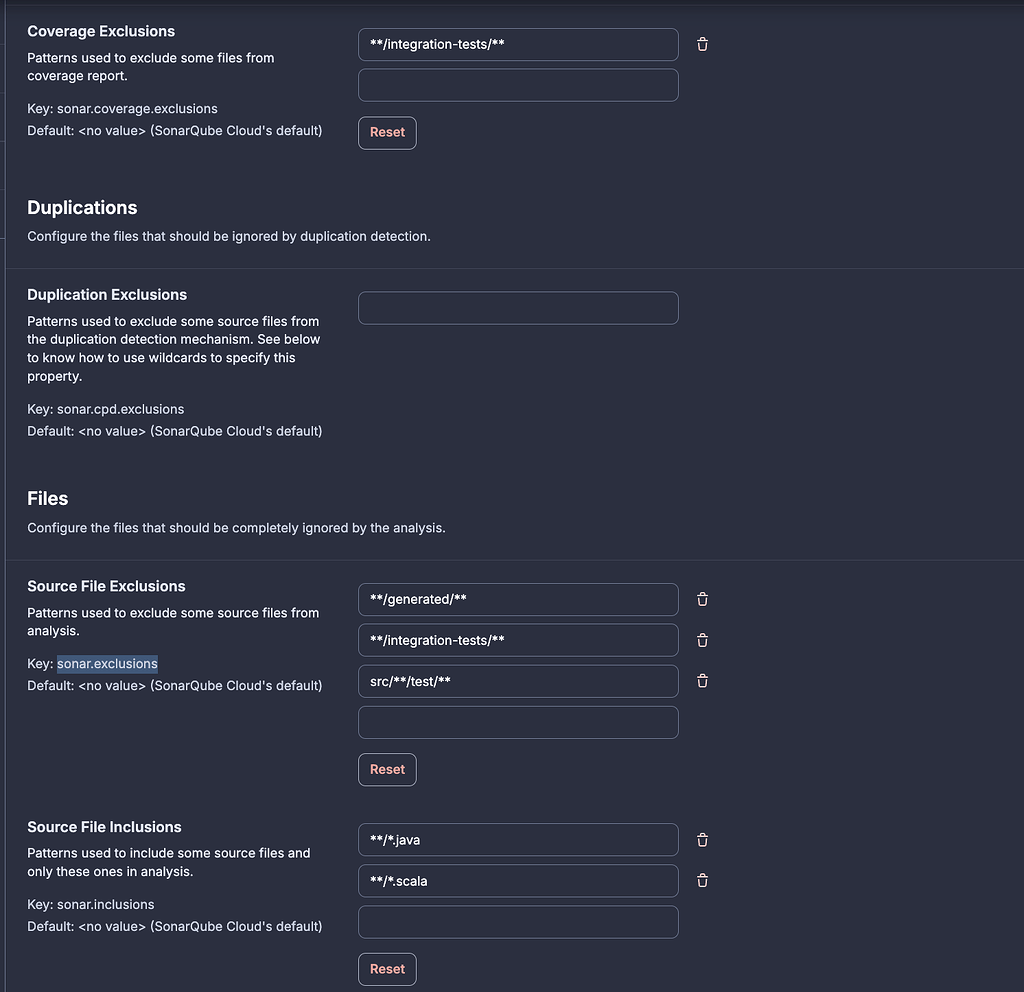This screenshot has height=992, width=1024.
Task: Delete the **/*.java source inclusion pattern
Action: point(702,840)
